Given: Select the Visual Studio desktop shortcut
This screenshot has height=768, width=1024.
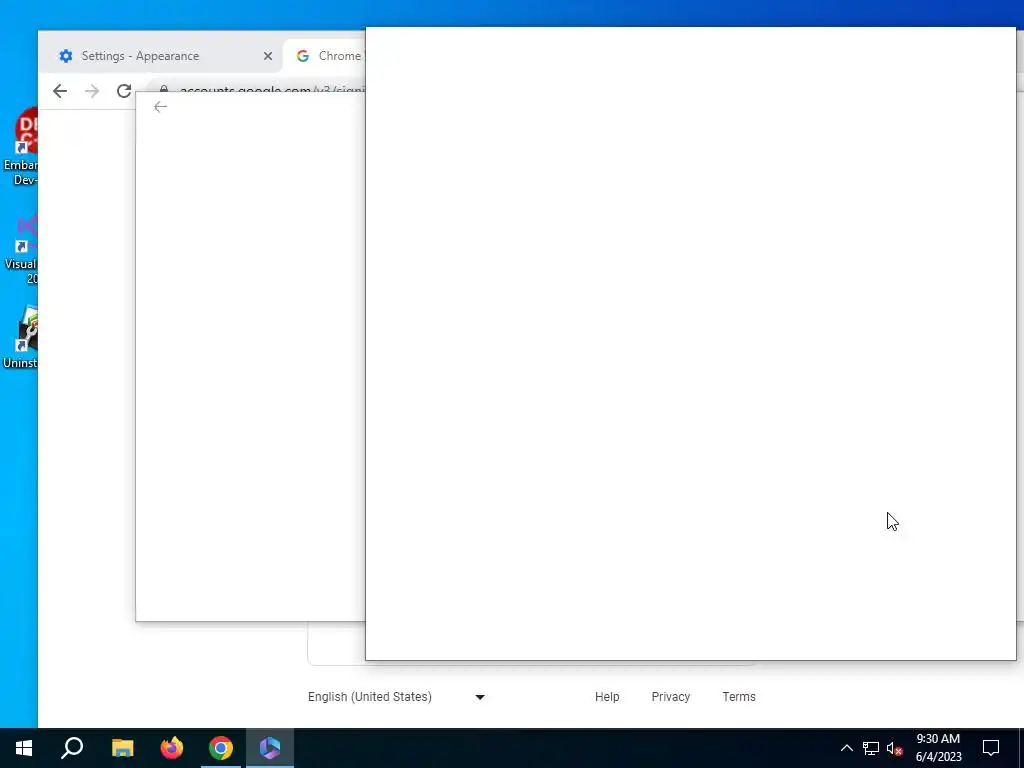Looking at the screenshot, I should 21,249.
